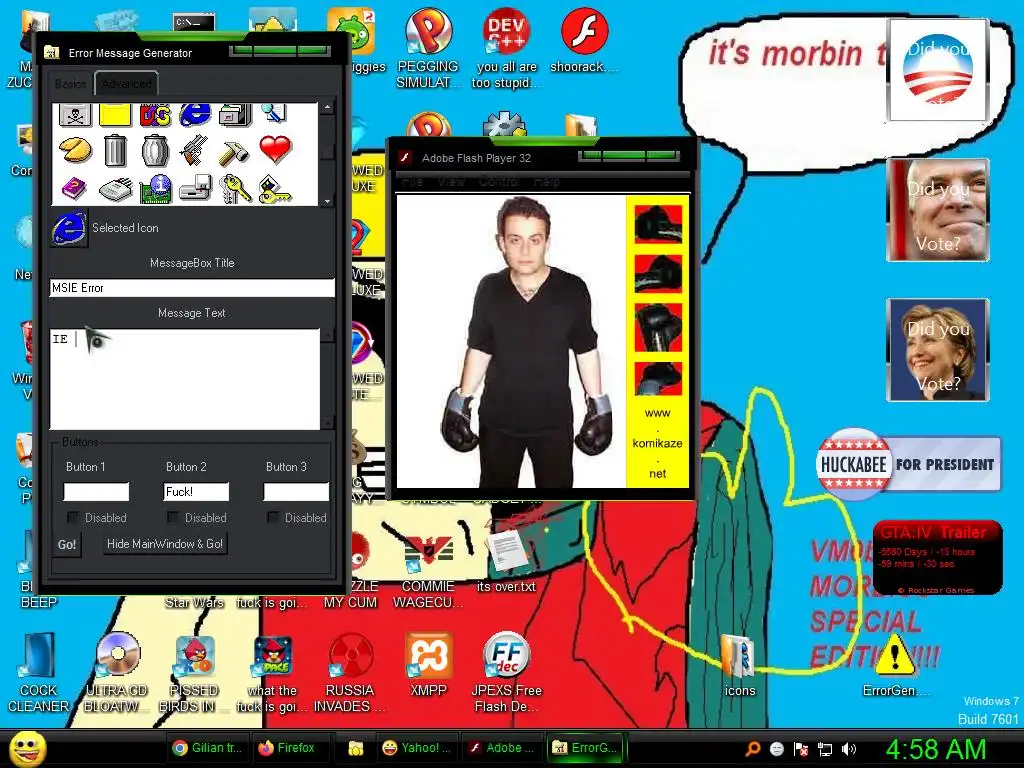Click the volume speaker tray icon
The width and height of the screenshot is (1024, 768).
(x=849, y=749)
